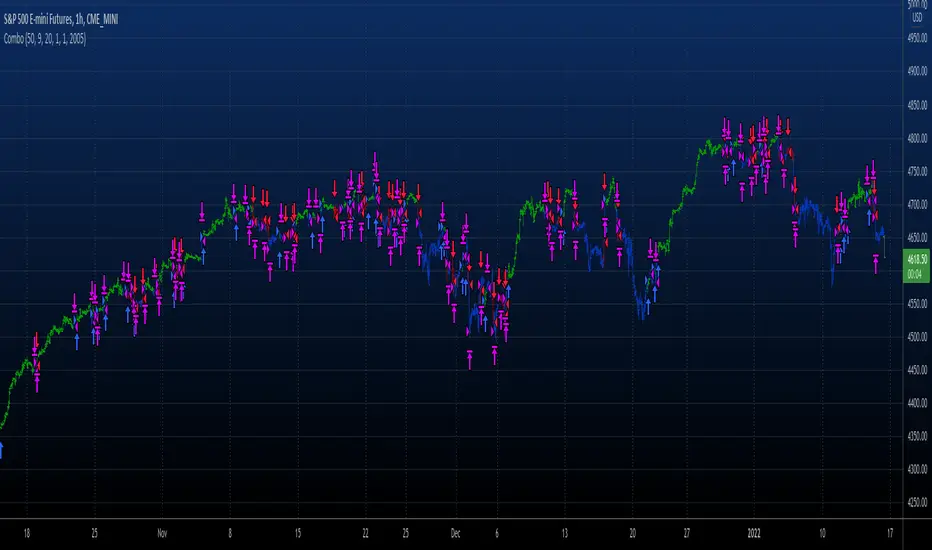Click the 4300.00 price axis label
The height and width of the screenshot is (550, 932).
(x=917, y=469)
